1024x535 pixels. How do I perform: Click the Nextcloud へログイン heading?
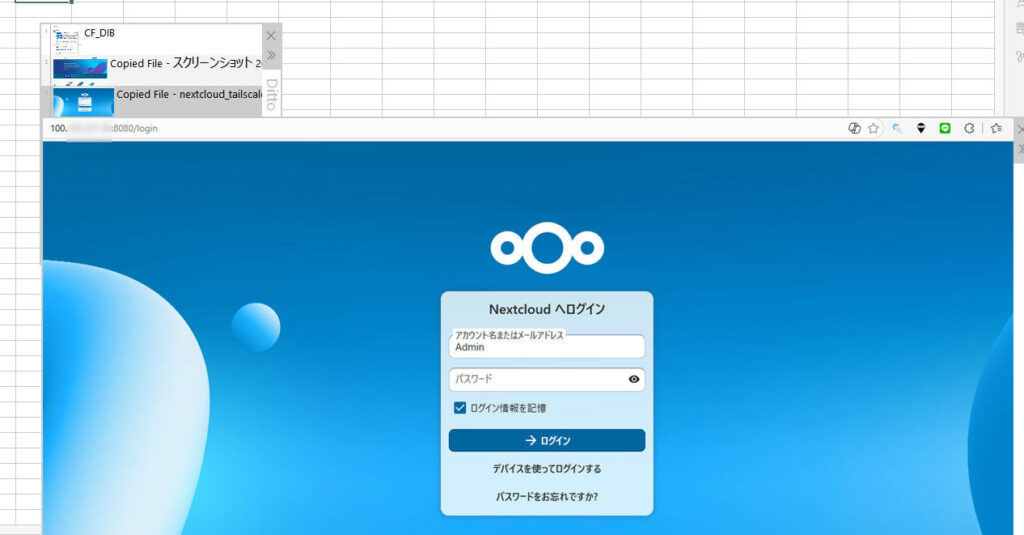pos(547,309)
